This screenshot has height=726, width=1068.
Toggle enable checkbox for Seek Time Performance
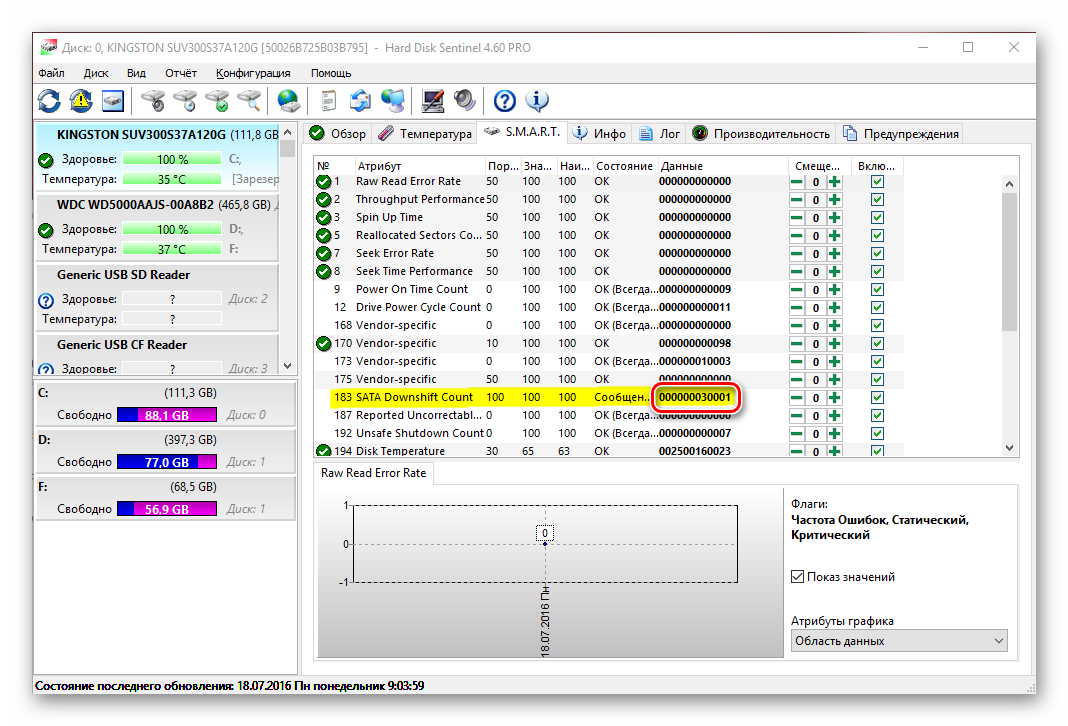point(877,272)
